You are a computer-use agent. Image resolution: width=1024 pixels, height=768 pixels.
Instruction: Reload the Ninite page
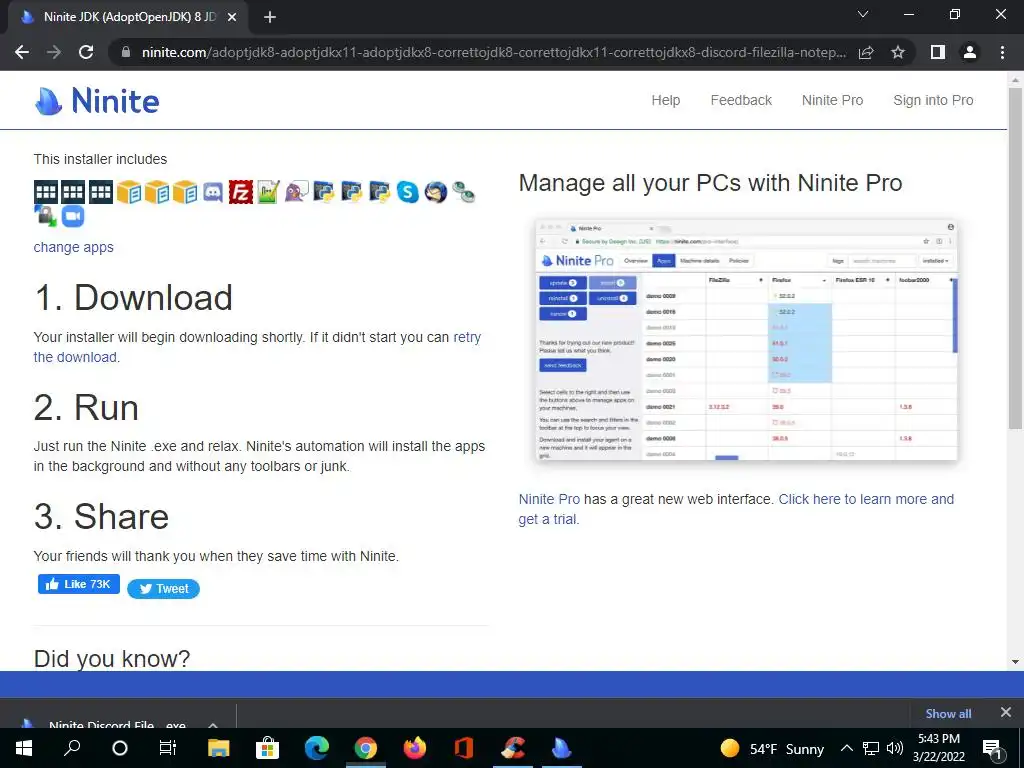point(86,52)
